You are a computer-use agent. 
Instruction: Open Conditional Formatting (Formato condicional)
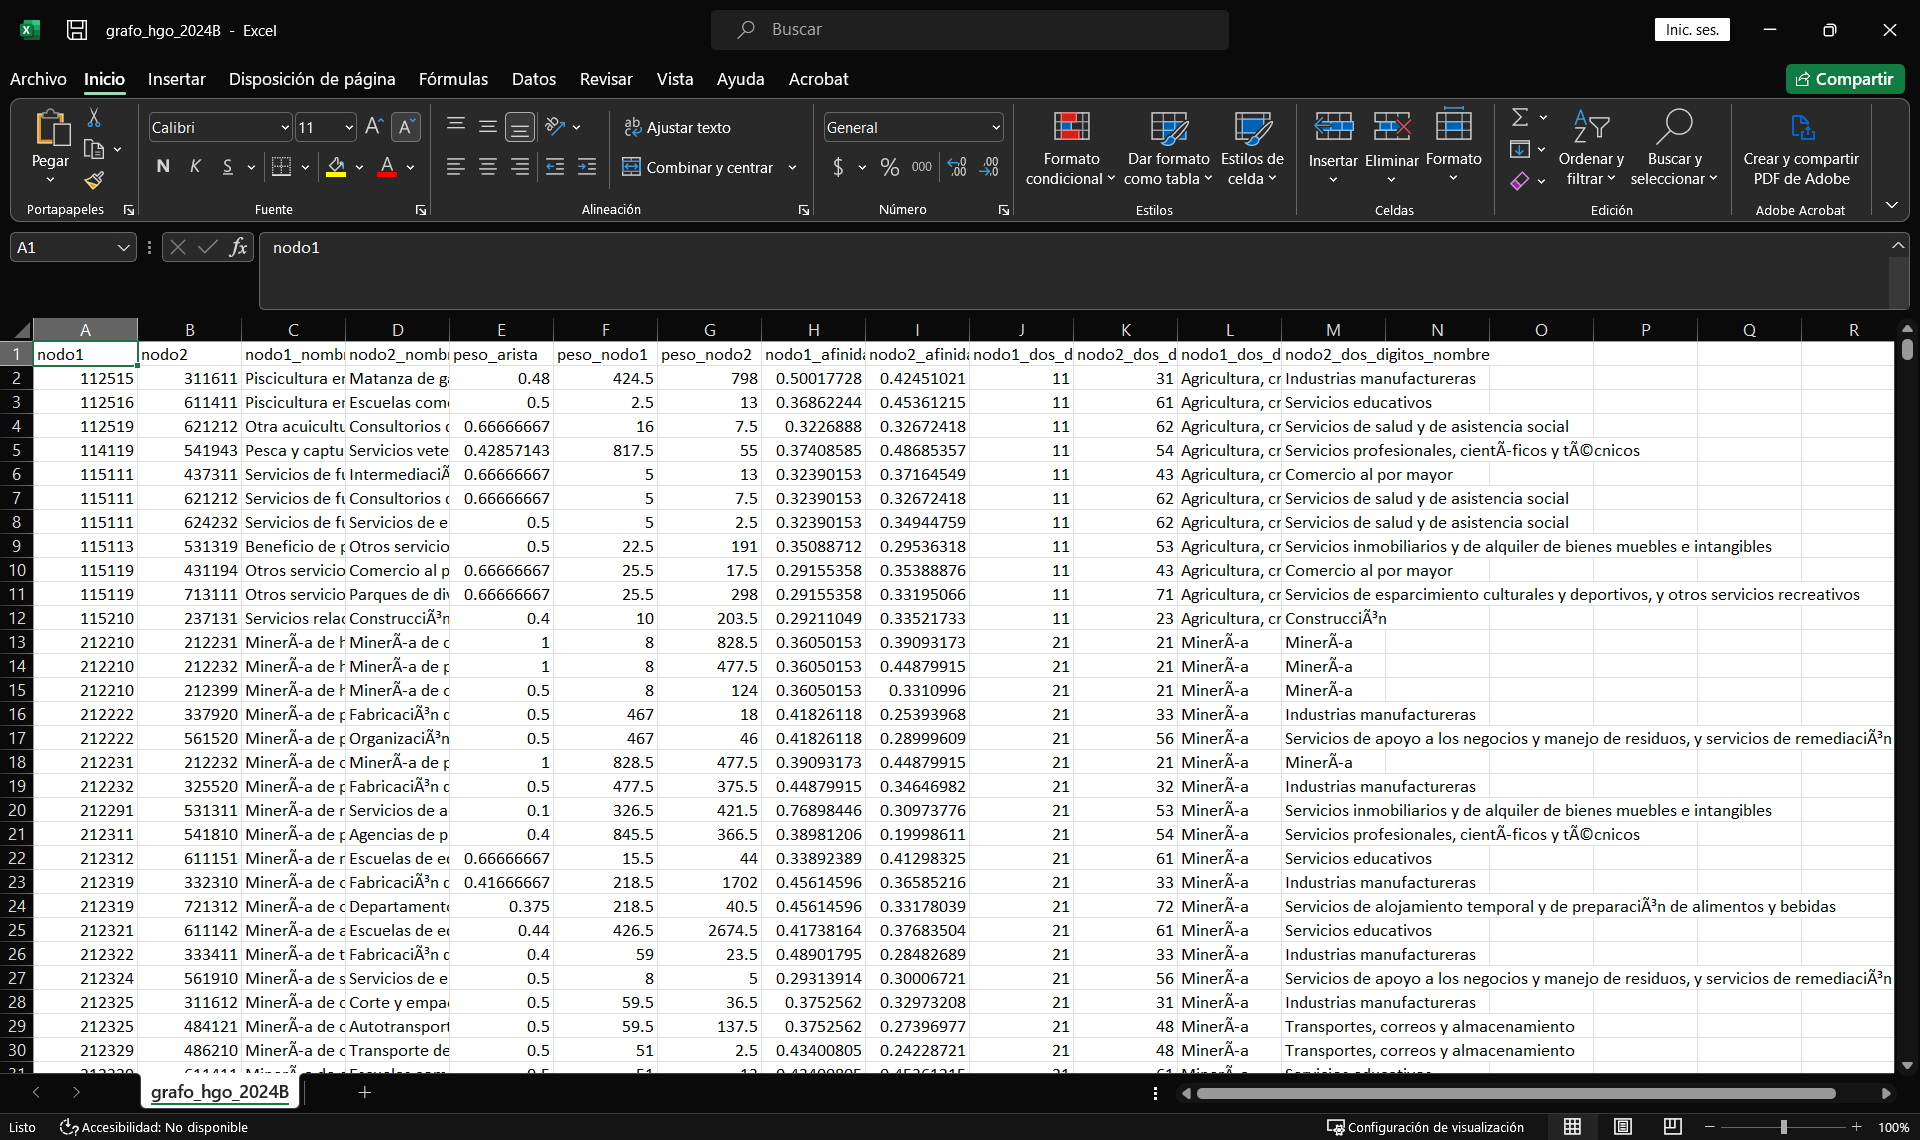pyautogui.click(x=1070, y=148)
